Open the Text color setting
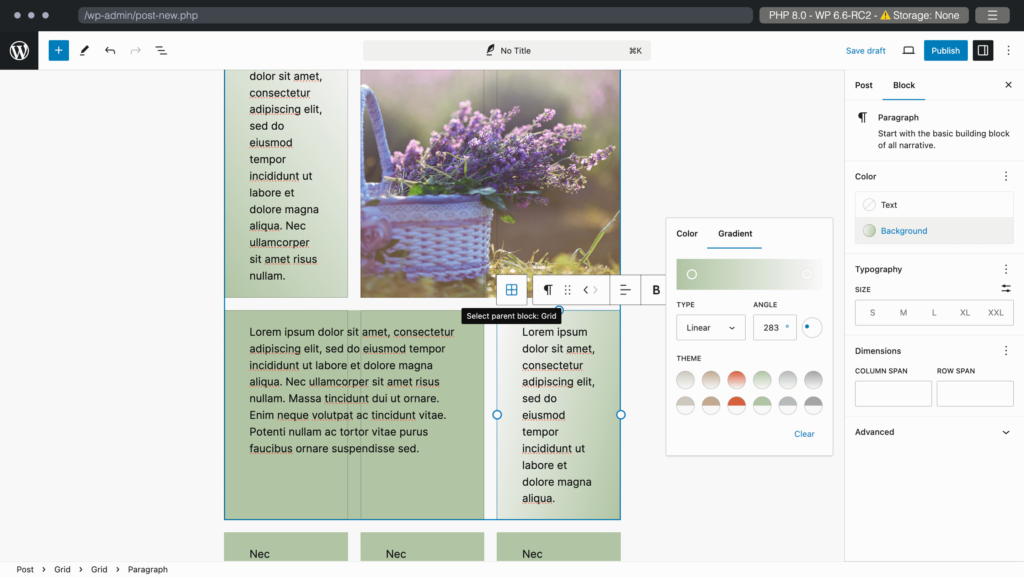This screenshot has height=577, width=1024. point(934,205)
